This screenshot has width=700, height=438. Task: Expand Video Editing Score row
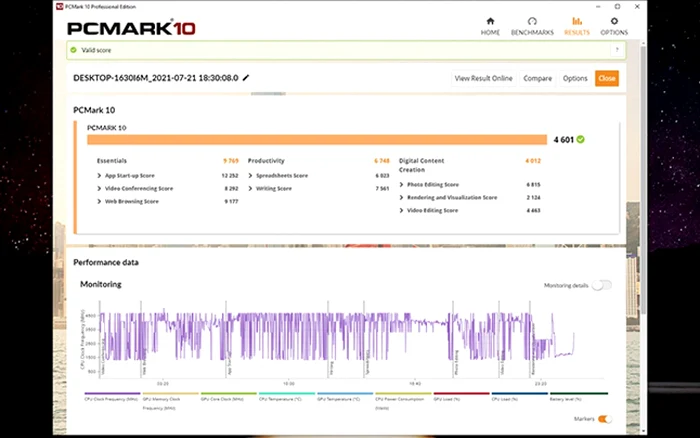[401, 210]
